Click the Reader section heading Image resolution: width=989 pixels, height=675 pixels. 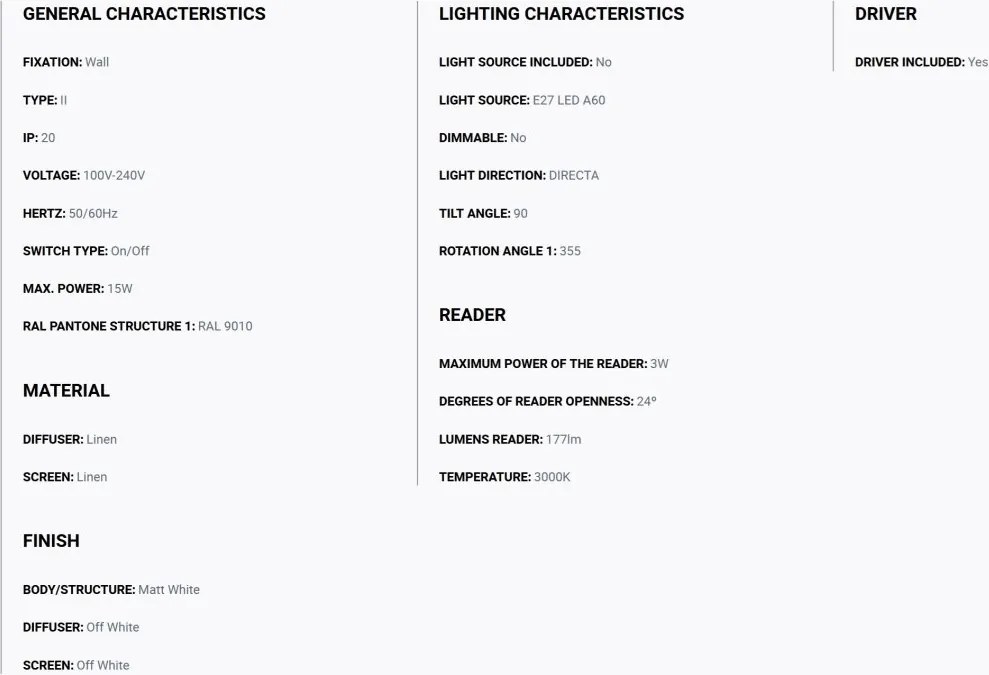pyautogui.click(x=472, y=315)
